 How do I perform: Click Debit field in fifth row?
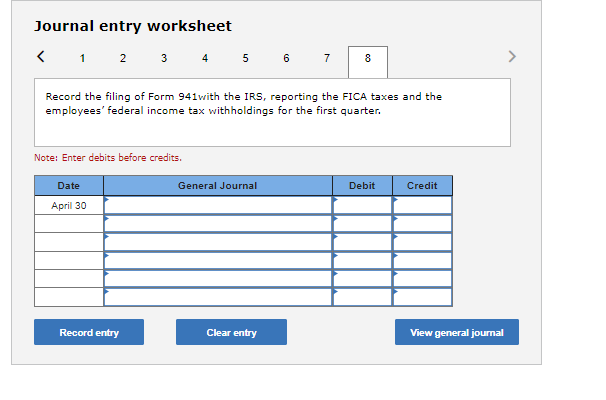click(363, 279)
